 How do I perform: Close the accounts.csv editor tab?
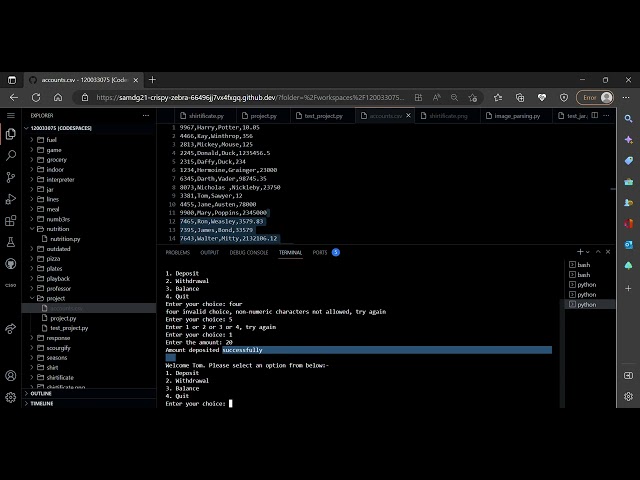pos(408,116)
